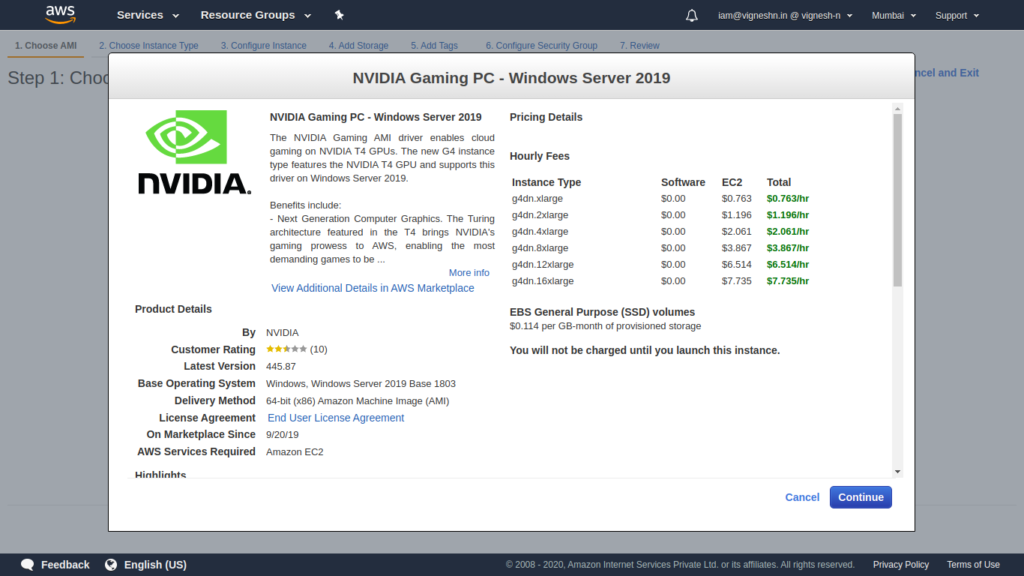Viewport: 1024px width, 576px height.
Task: Click the Latest Version value 445.87
Action: 281,367
